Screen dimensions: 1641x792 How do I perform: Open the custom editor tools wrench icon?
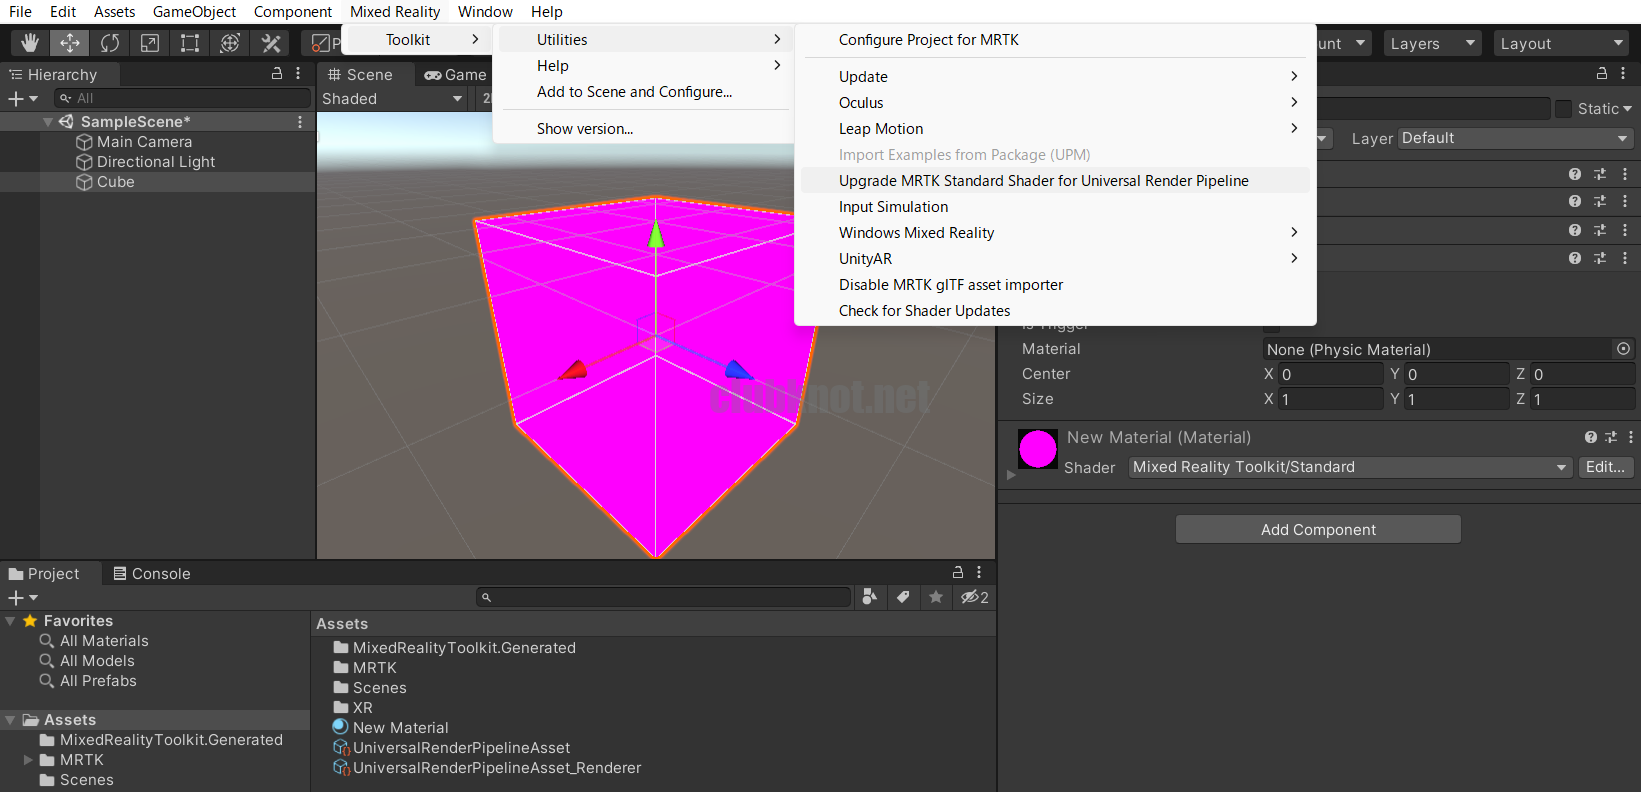point(270,43)
